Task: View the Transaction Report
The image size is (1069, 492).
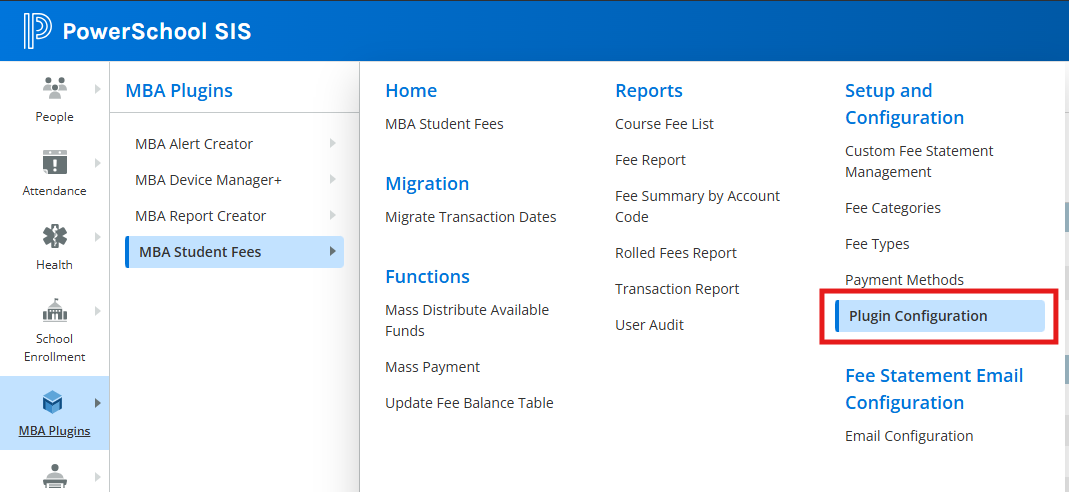Action: tap(677, 289)
